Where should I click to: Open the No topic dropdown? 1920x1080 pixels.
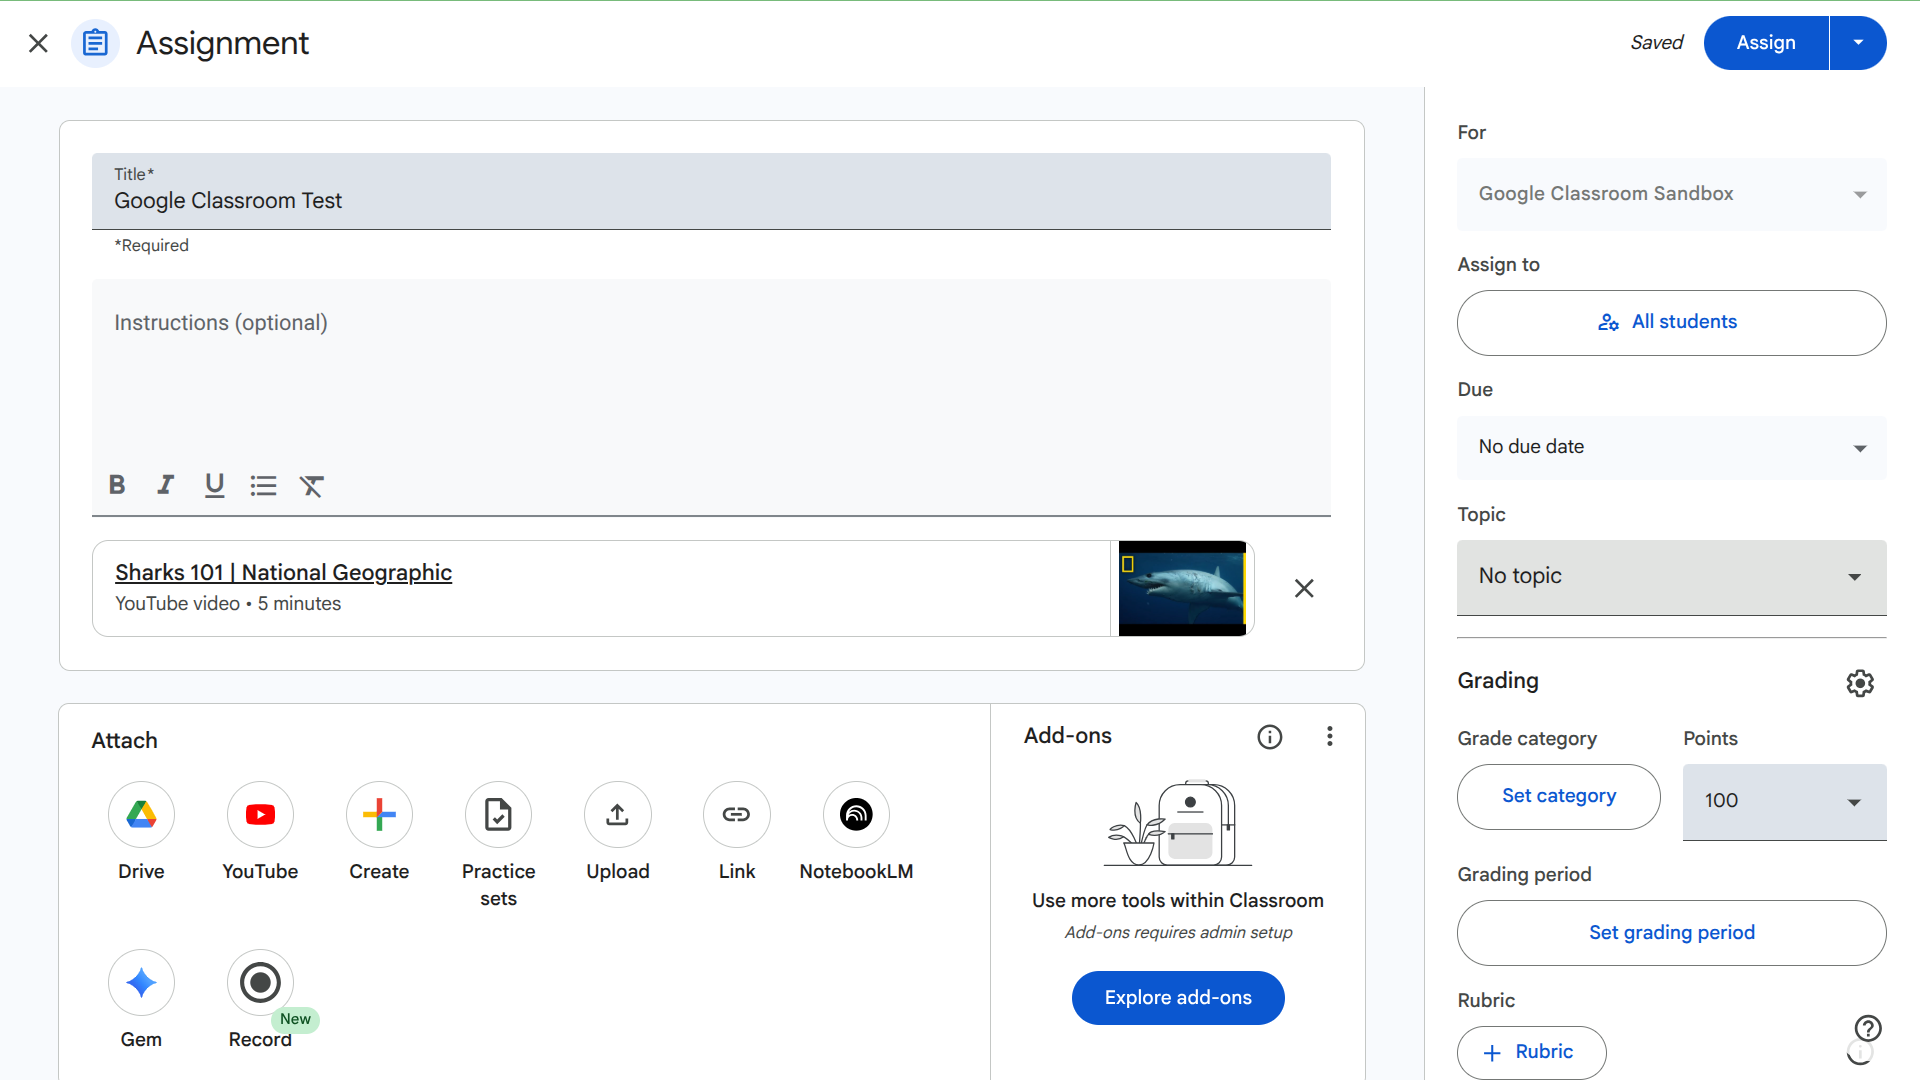coord(1671,576)
